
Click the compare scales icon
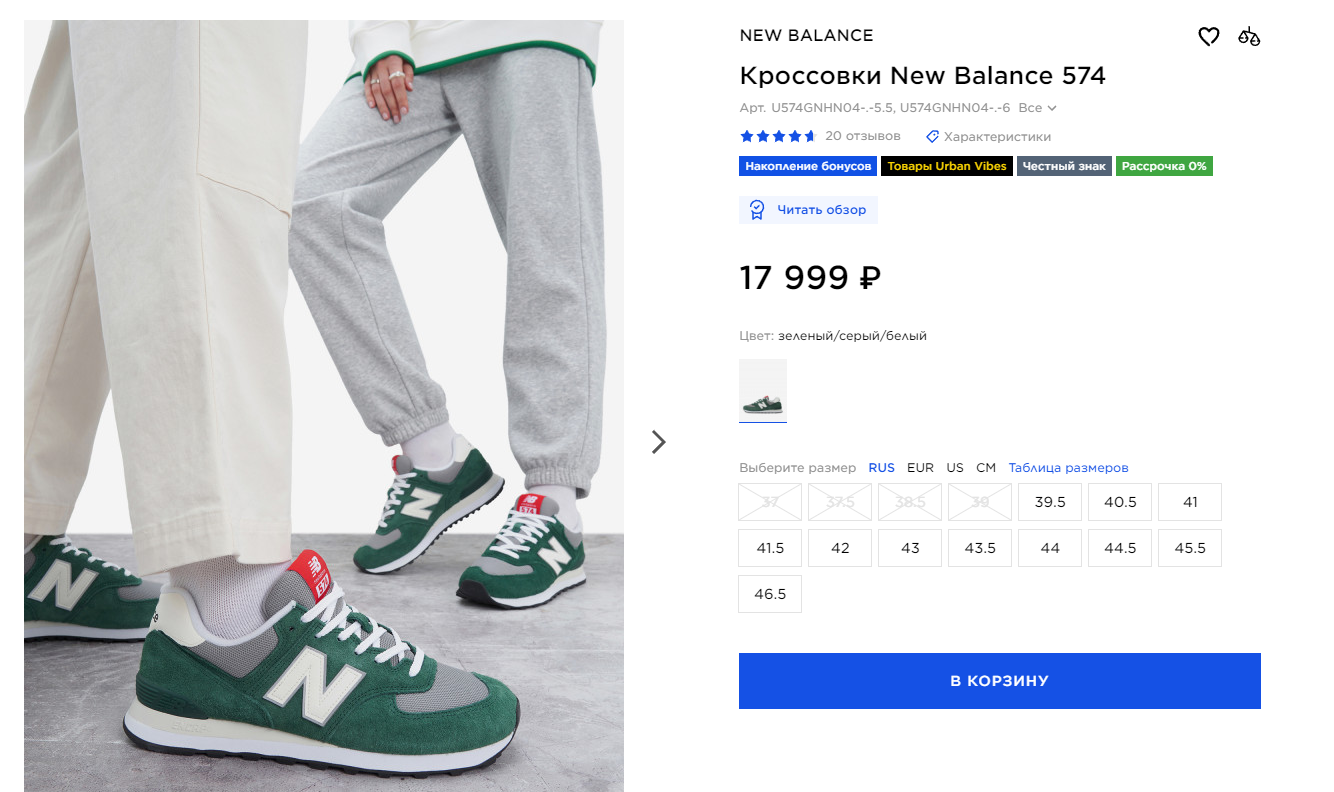point(1249,37)
